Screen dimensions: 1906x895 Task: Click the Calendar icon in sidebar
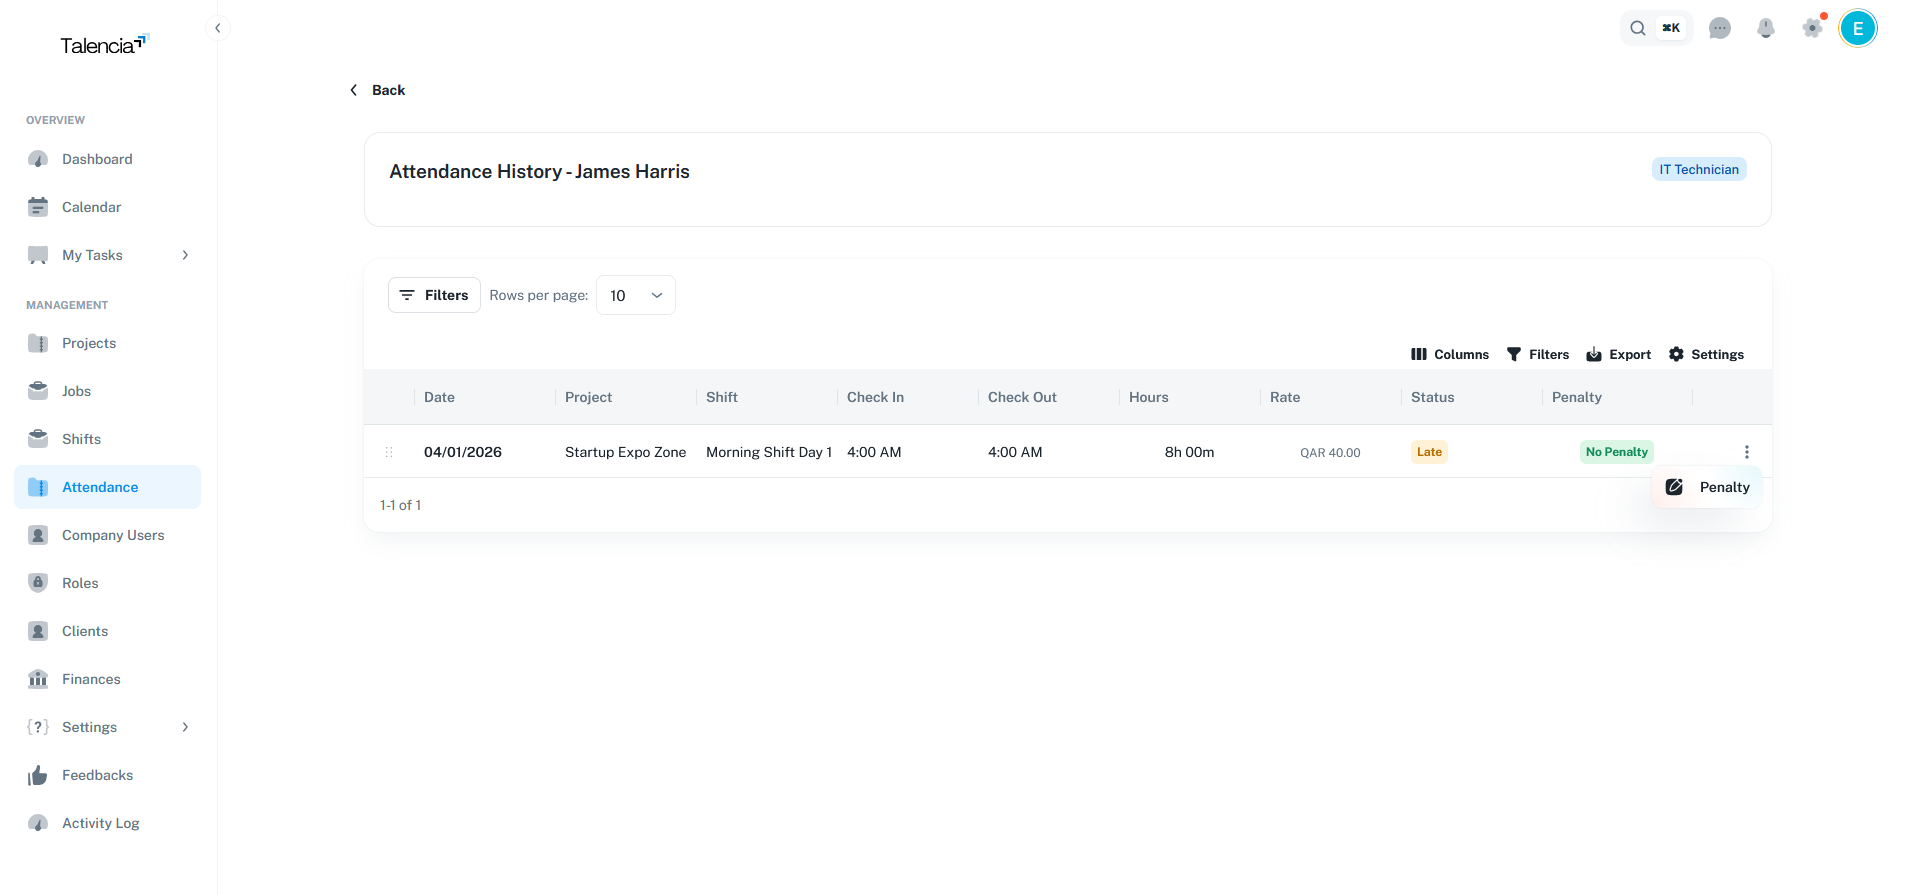tap(38, 207)
